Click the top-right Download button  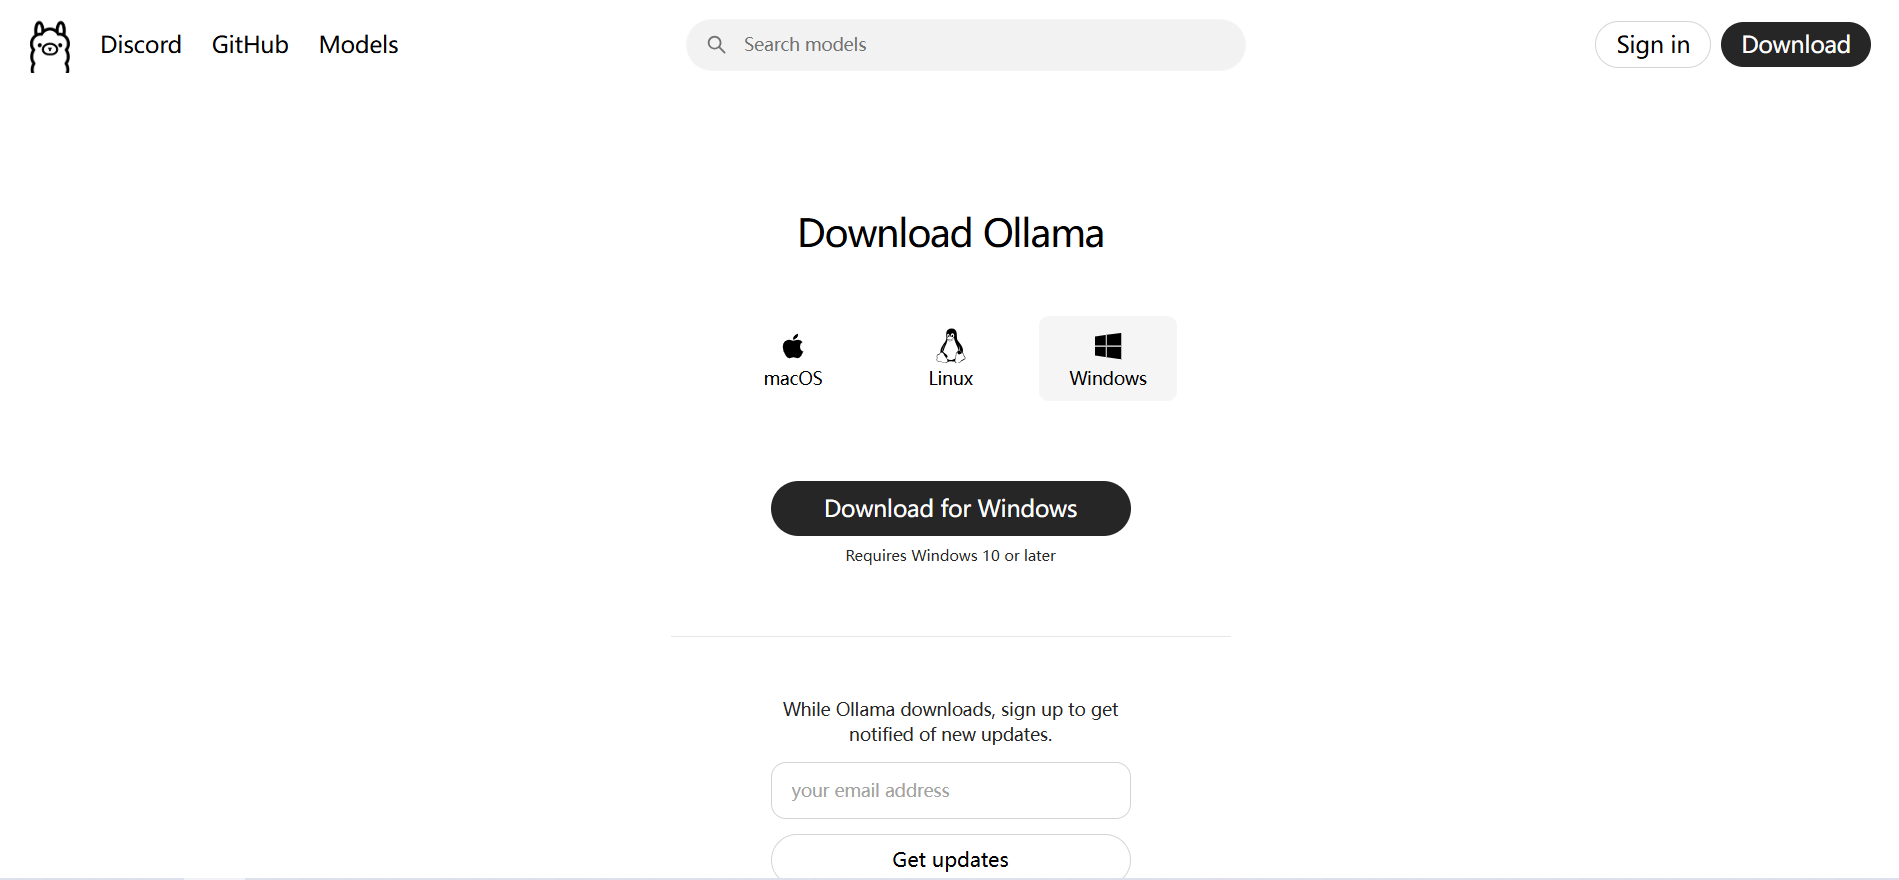[x=1796, y=45]
